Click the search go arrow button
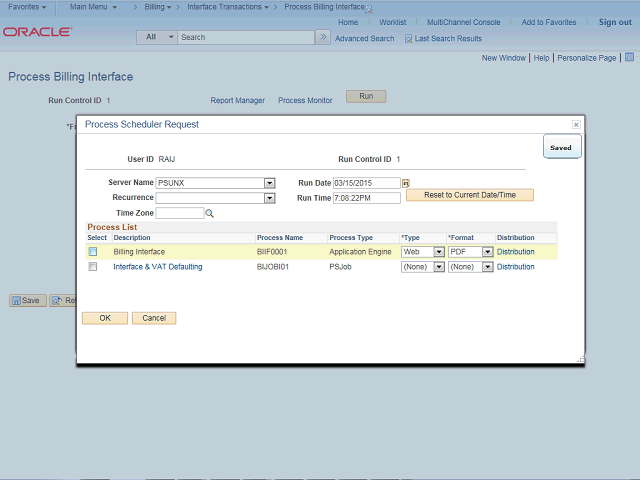640x480 pixels. tap(322, 37)
